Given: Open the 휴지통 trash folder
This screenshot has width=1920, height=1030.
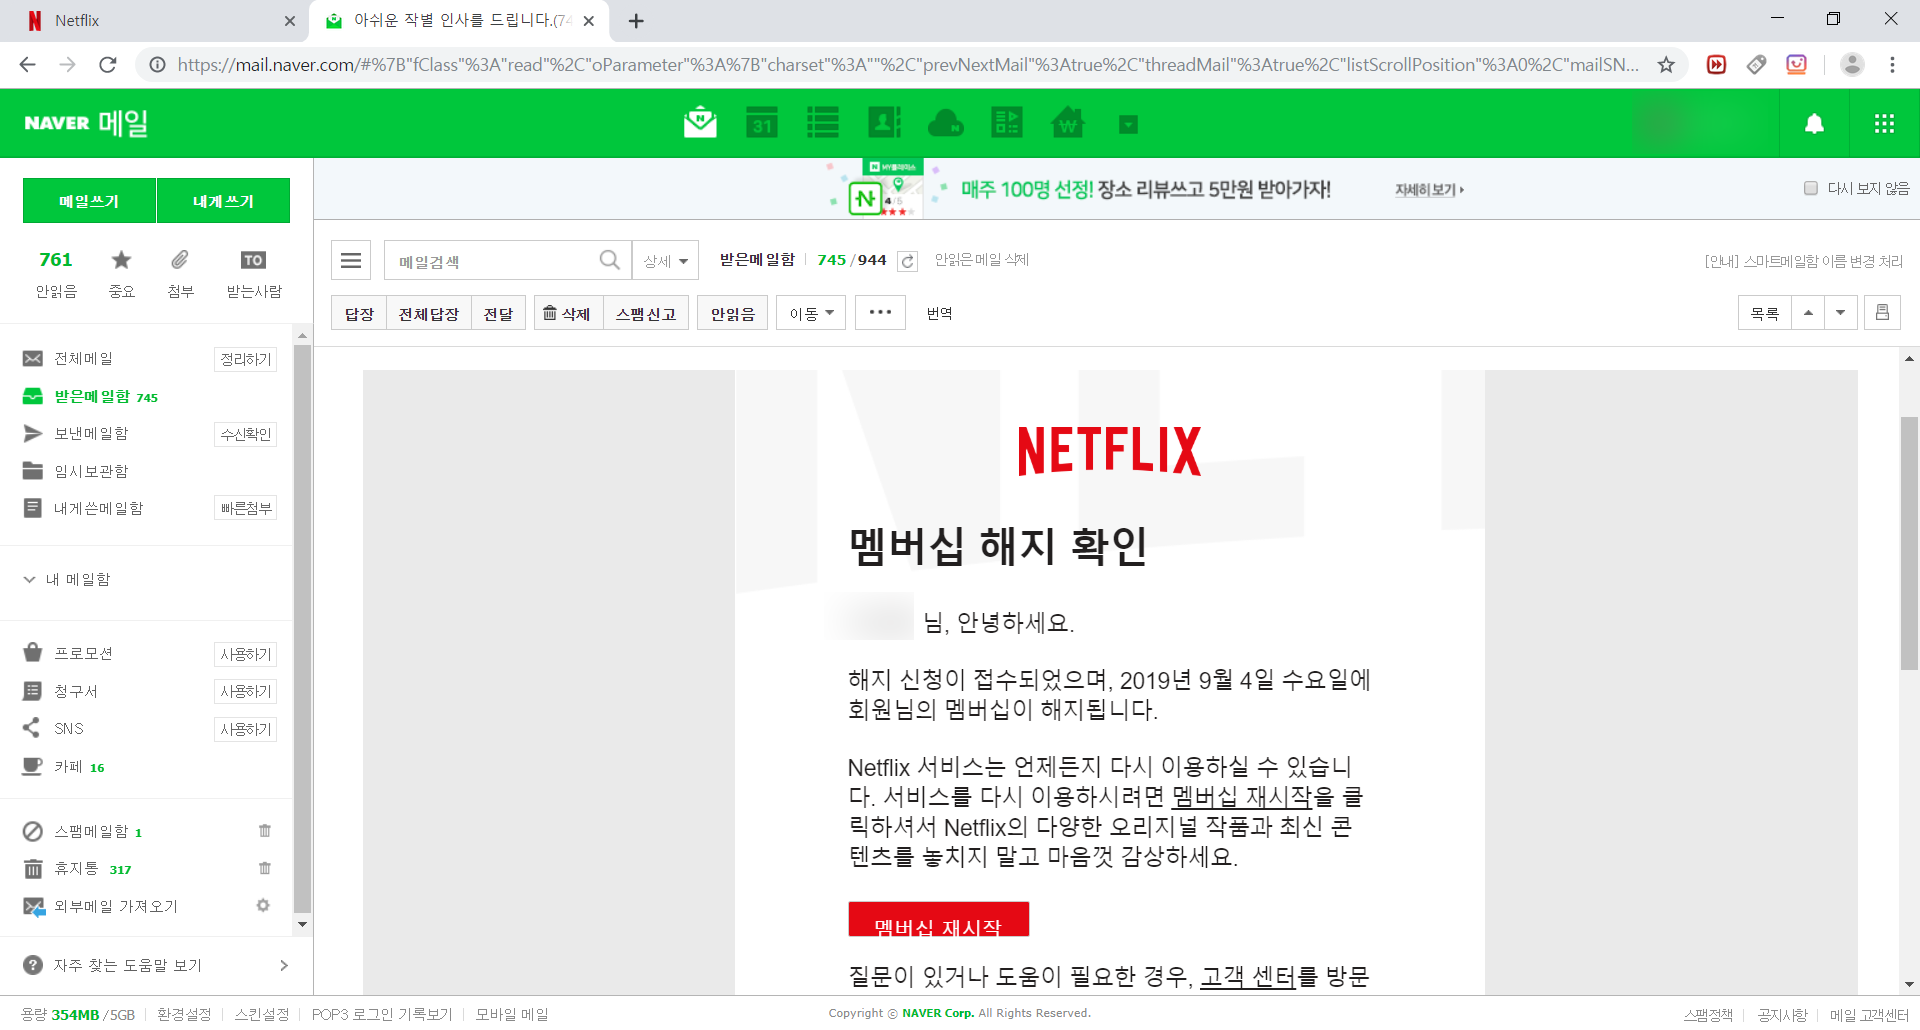Looking at the screenshot, I should (x=76, y=869).
